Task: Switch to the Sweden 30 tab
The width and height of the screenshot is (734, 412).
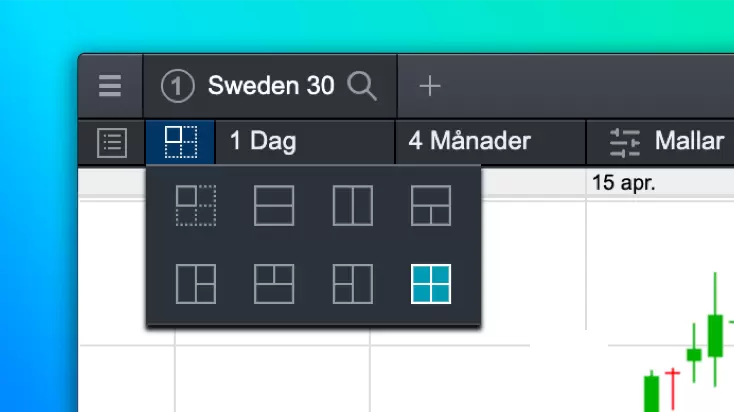Action: tap(270, 86)
